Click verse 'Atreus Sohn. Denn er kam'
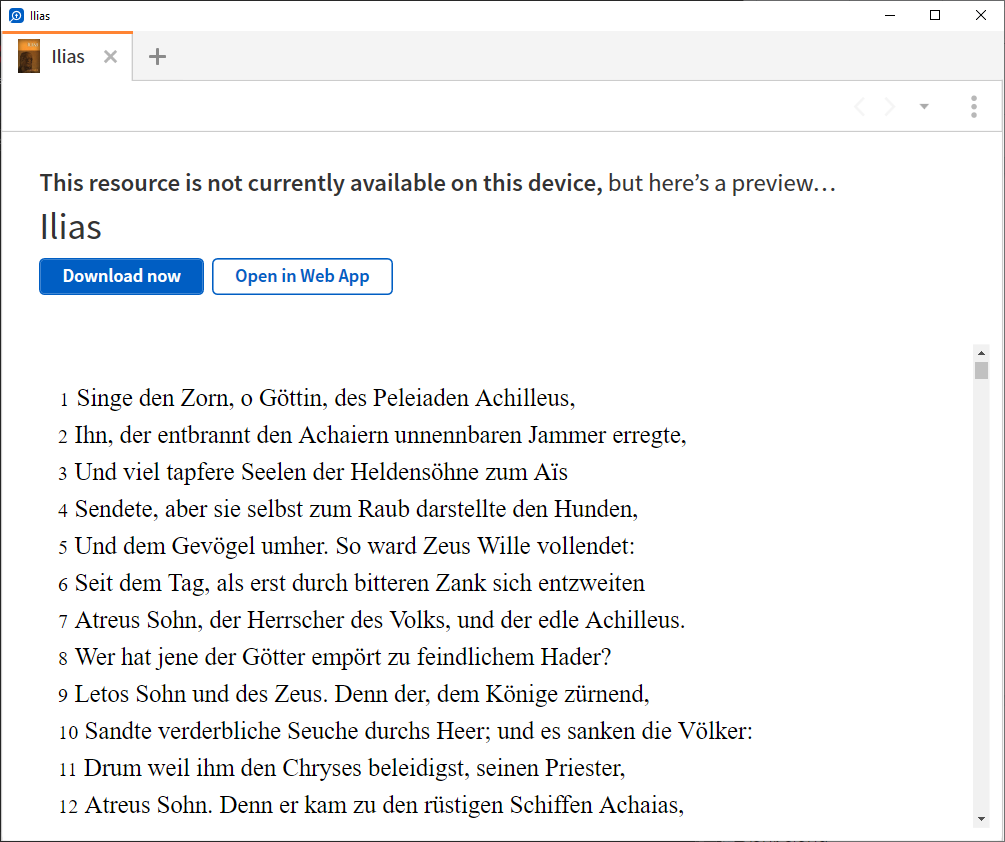Screen dimensions: 1005x842 coord(385,805)
